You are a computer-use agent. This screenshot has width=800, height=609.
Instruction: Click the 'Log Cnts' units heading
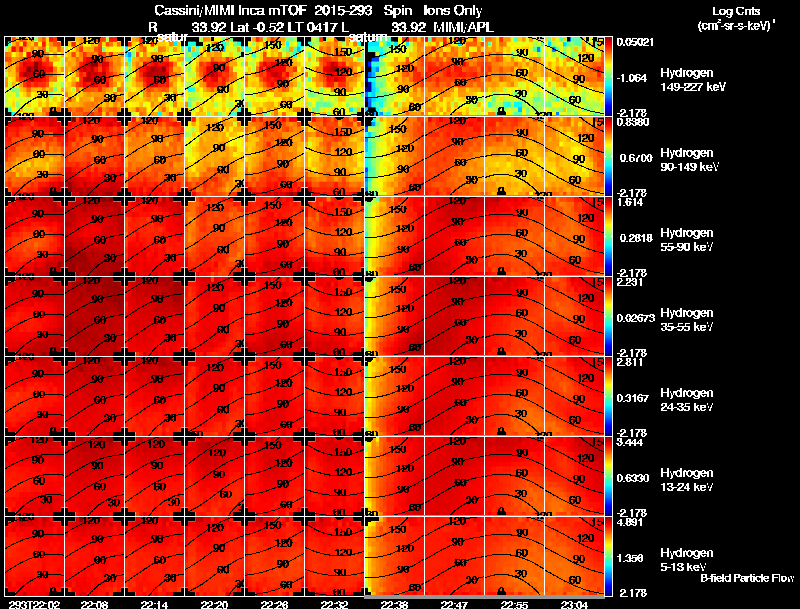click(736, 11)
